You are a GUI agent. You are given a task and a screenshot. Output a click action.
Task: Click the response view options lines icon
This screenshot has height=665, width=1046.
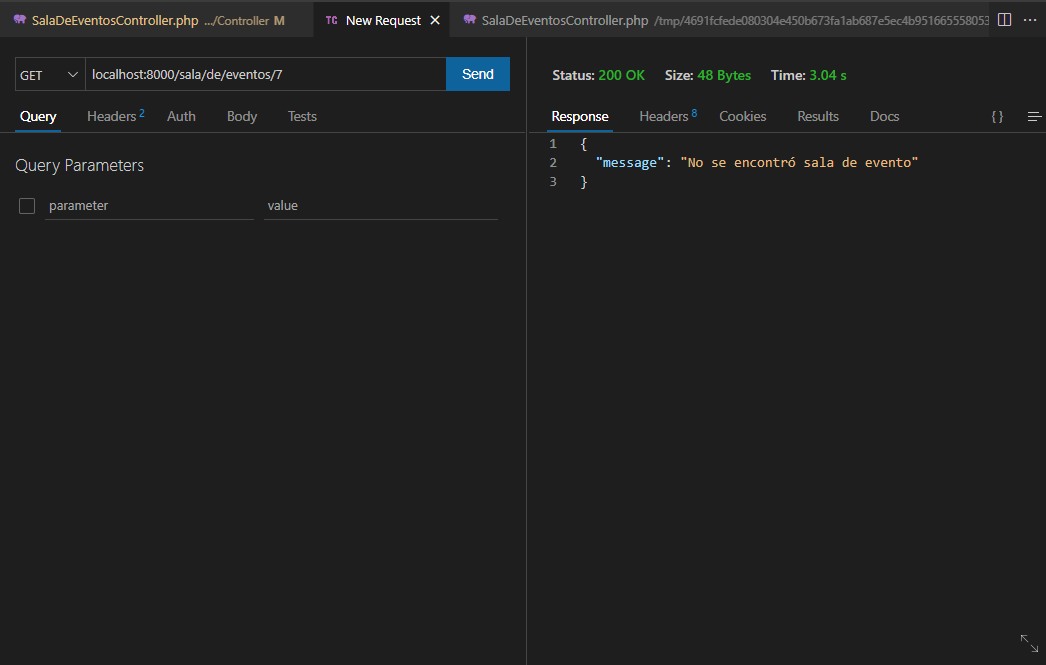point(1033,116)
